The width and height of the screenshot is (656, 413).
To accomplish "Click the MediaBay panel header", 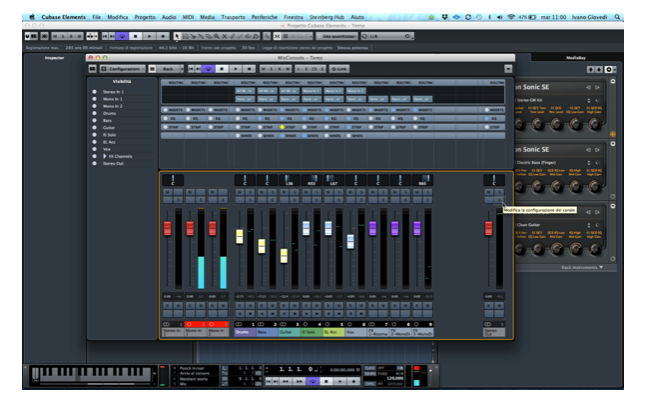I will coord(576,58).
